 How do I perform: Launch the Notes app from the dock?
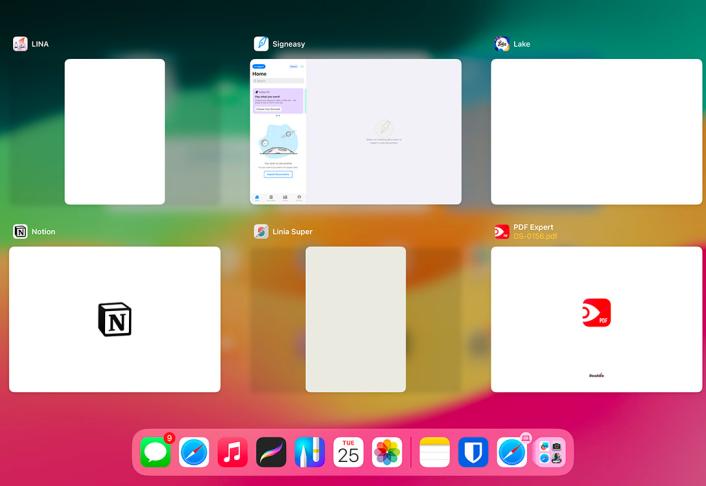[x=435, y=453]
